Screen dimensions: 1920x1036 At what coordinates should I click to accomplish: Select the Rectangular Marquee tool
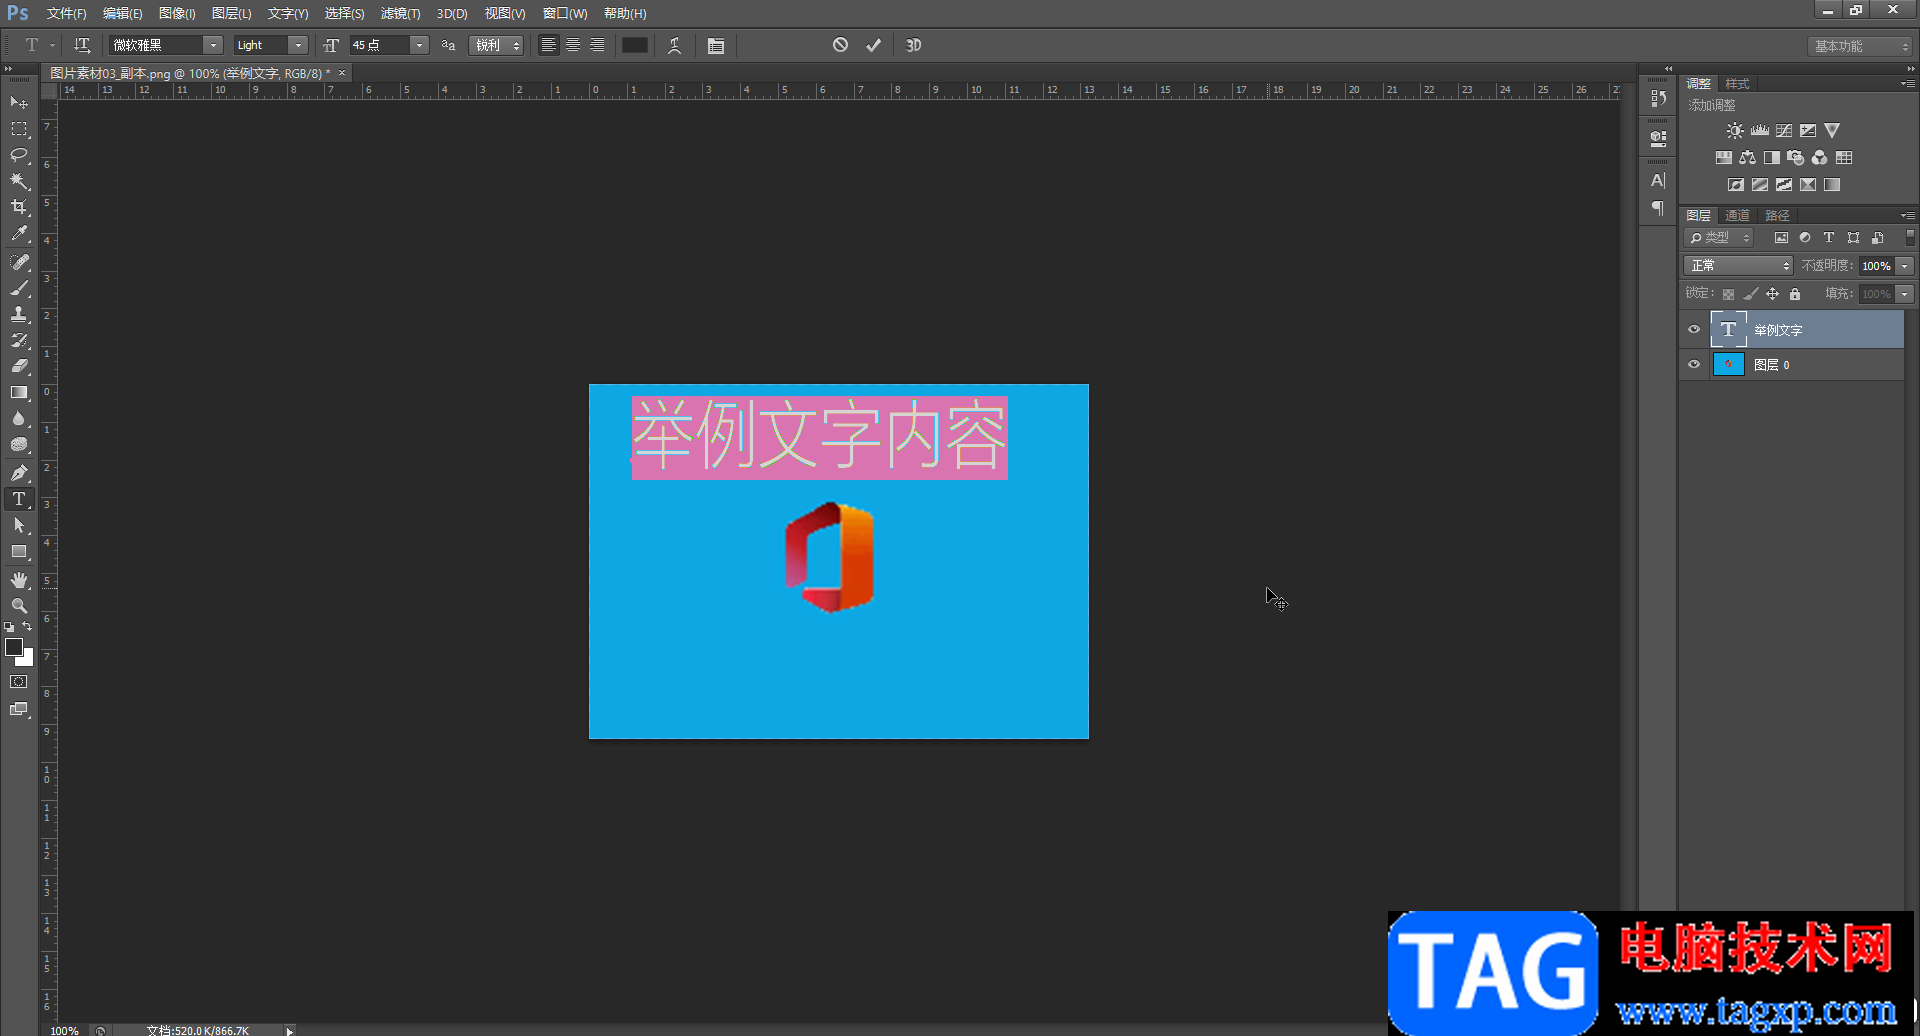point(19,129)
